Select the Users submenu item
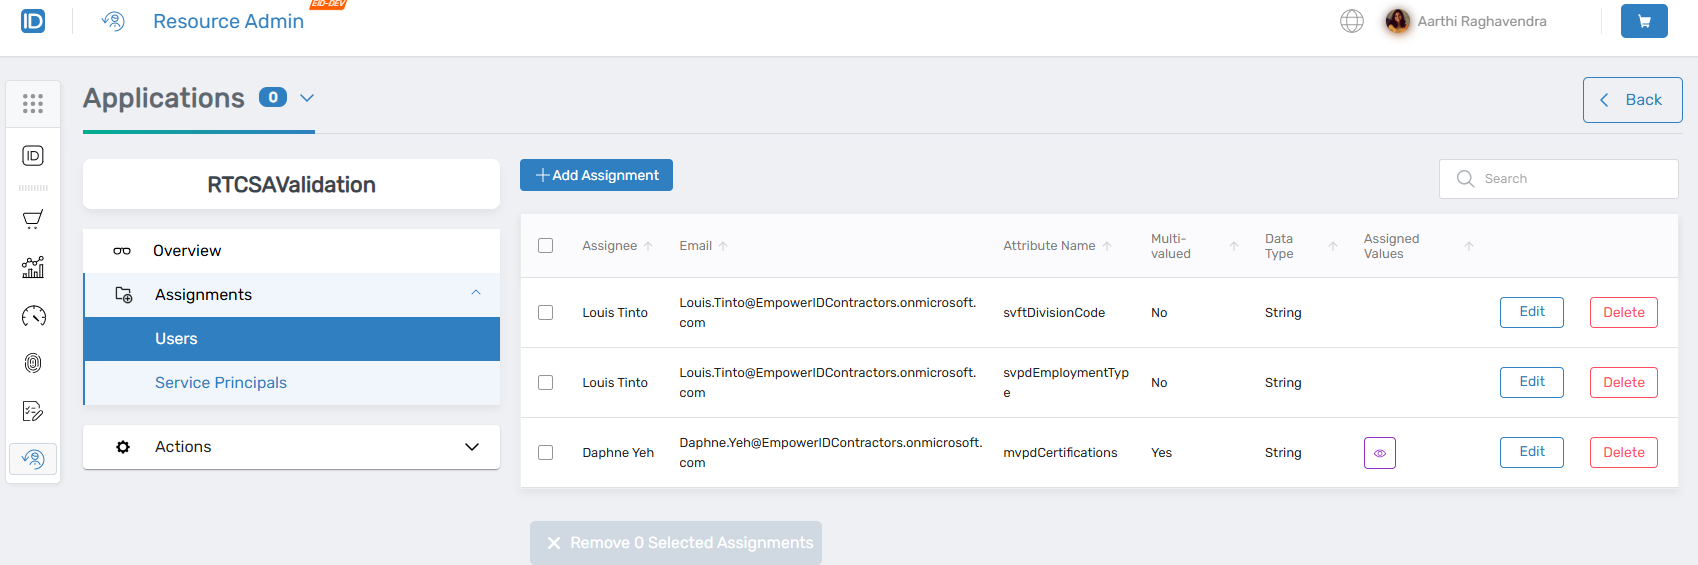 [x=292, y=339]
